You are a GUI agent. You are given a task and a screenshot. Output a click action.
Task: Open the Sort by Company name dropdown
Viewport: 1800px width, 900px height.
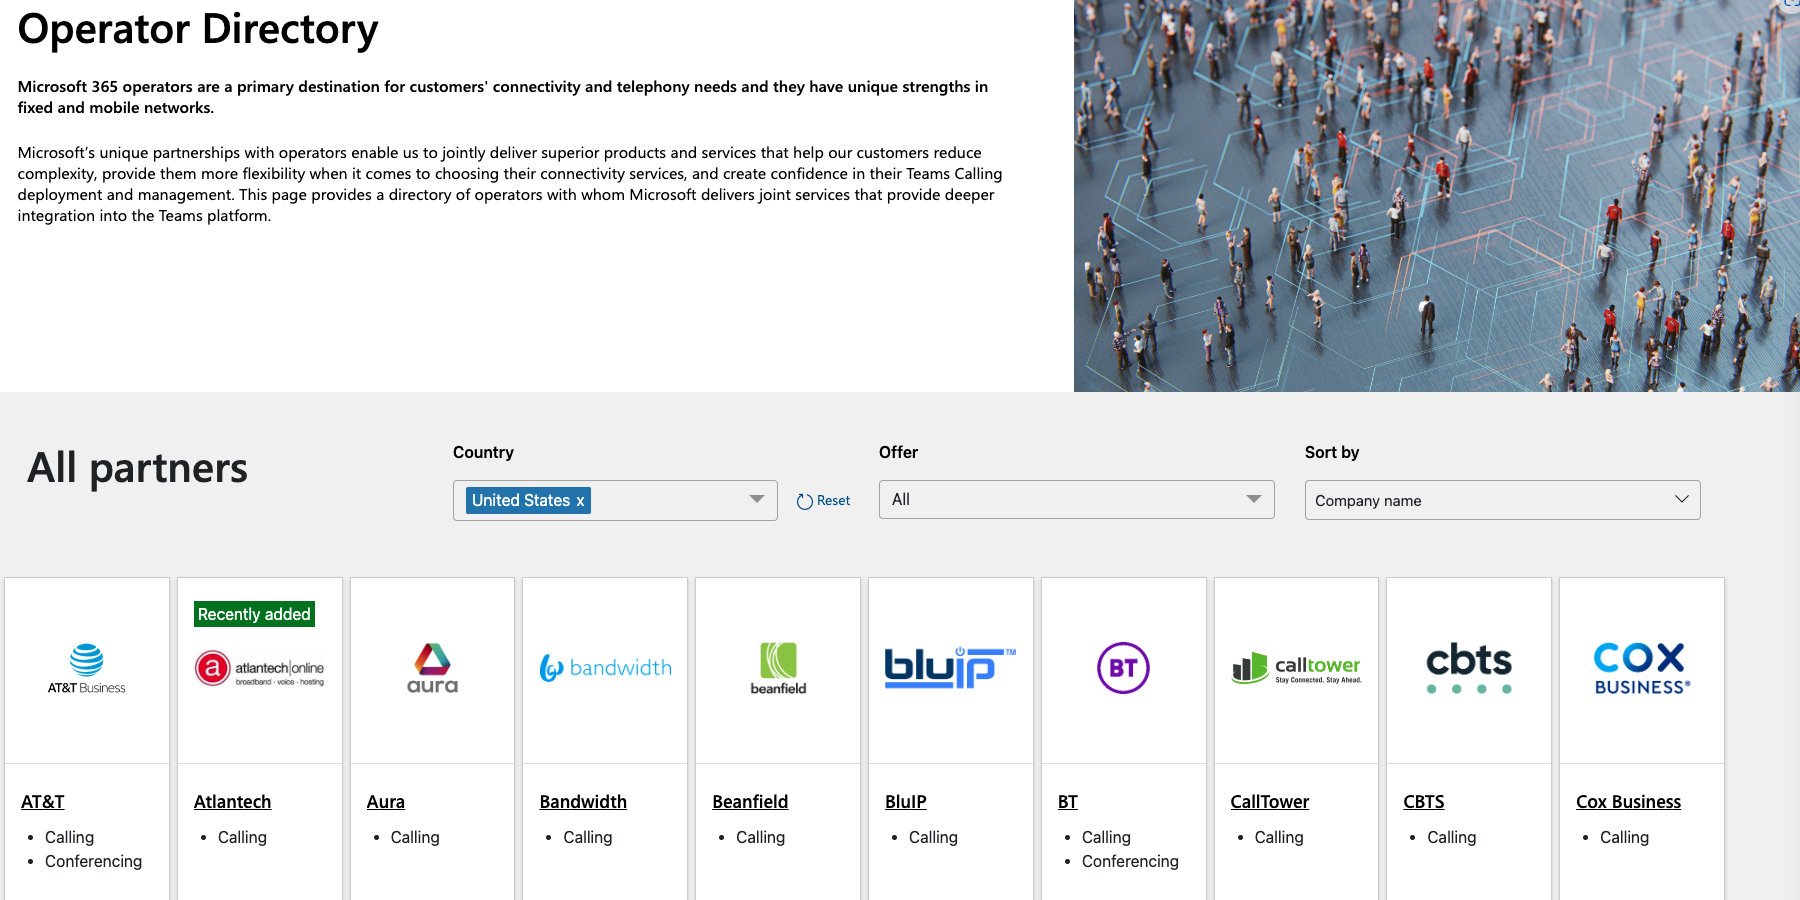(x=1501, y=500)
